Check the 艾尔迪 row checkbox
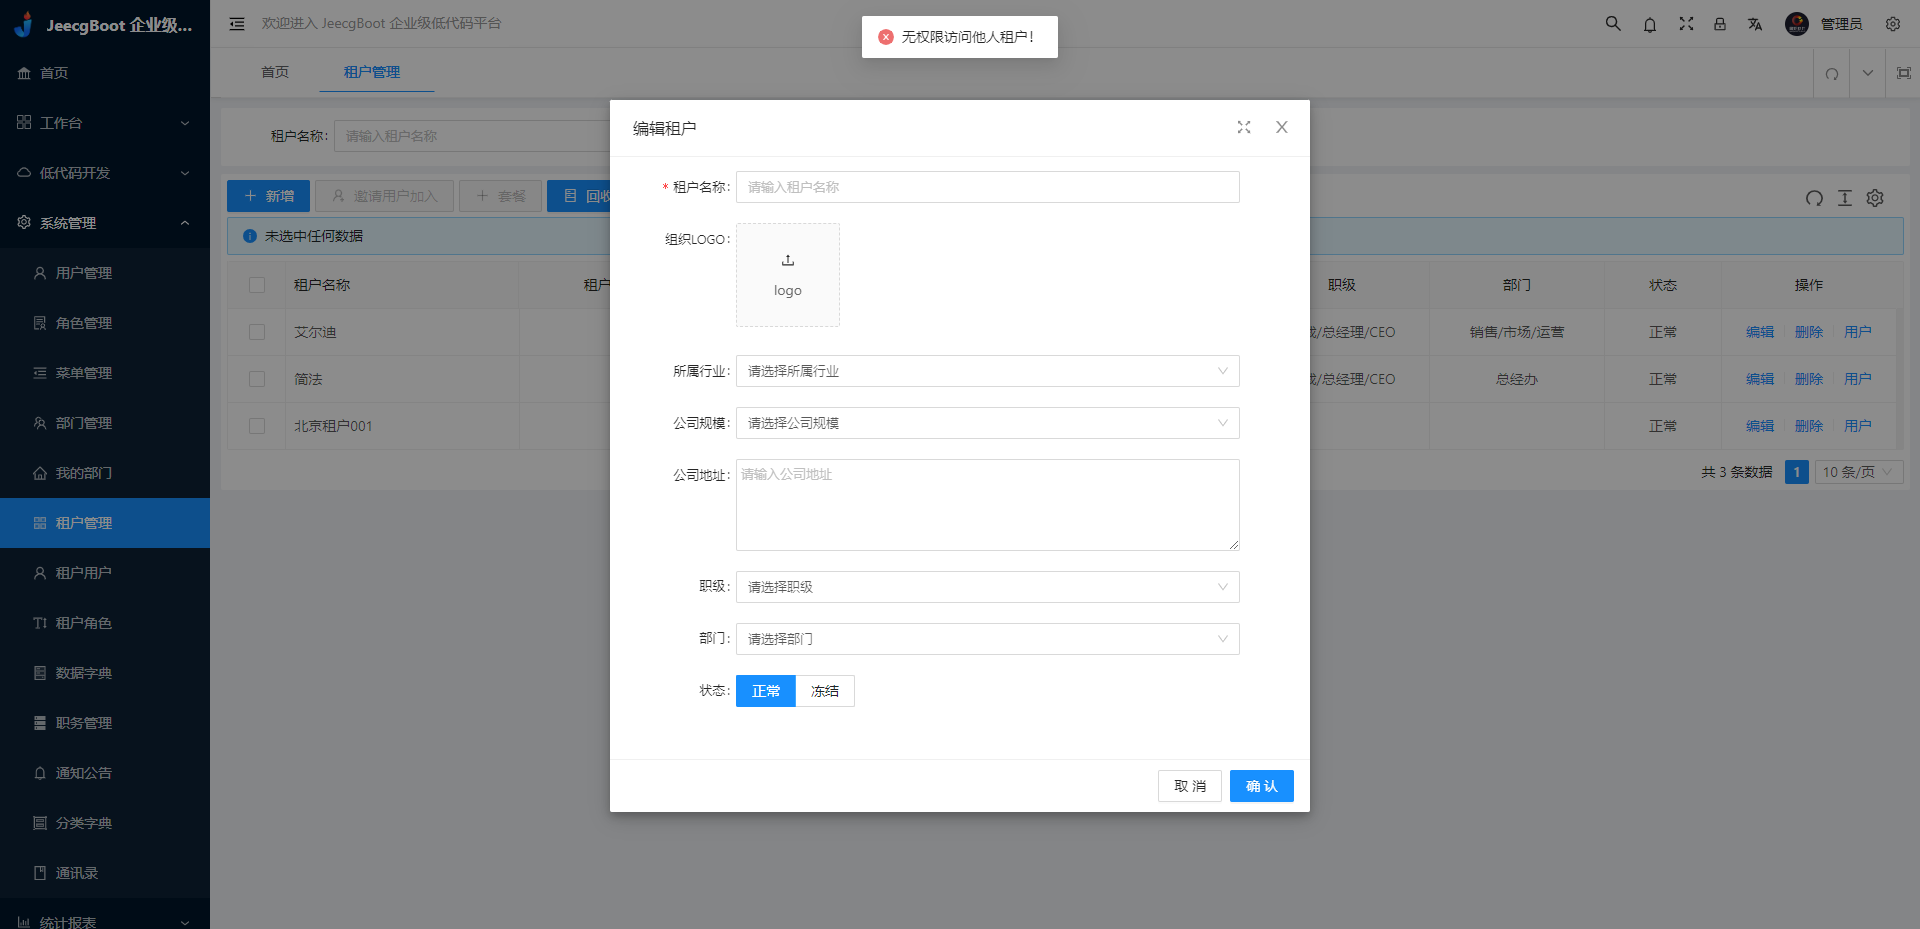The image size is (1920, 929). (257, 332)
